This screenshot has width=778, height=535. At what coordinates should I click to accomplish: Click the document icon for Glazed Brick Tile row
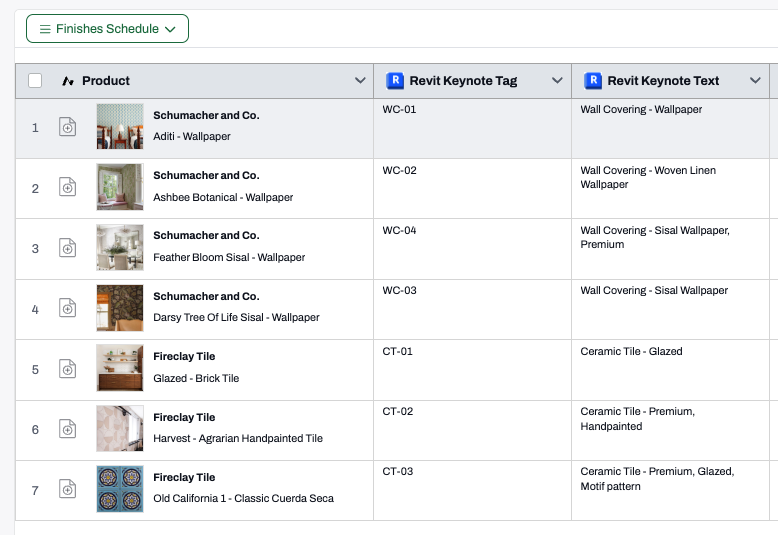(x=67, y=369)
